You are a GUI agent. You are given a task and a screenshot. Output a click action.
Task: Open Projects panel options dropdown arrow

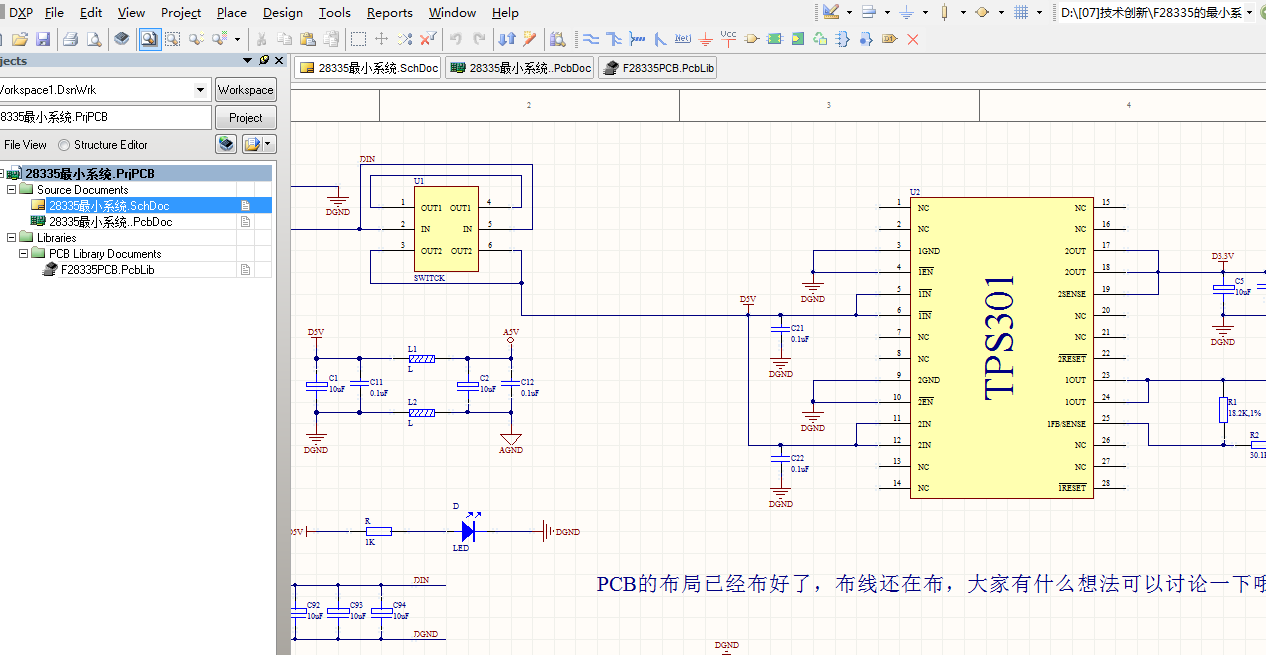248,60
